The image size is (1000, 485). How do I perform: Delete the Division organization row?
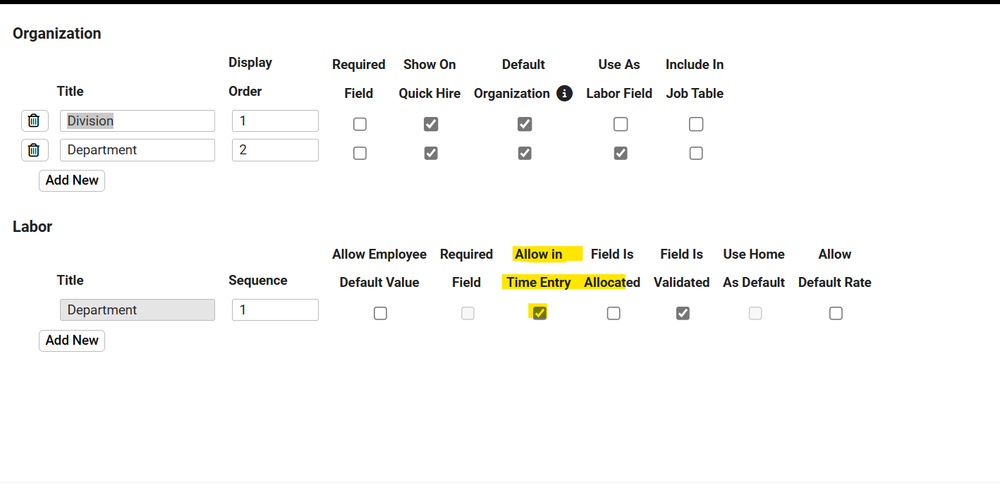pos(33,121)
